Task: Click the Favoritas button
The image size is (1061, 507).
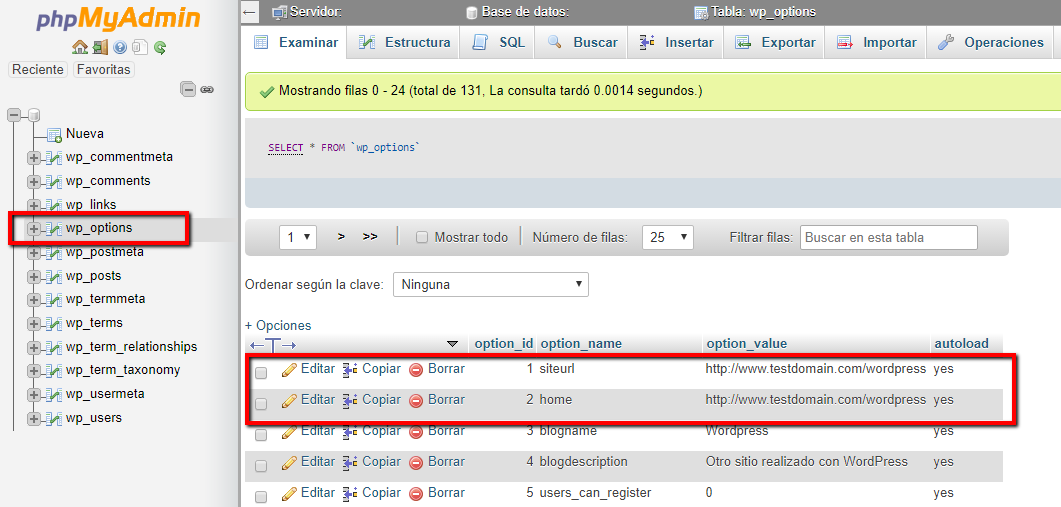Action: 104,70
